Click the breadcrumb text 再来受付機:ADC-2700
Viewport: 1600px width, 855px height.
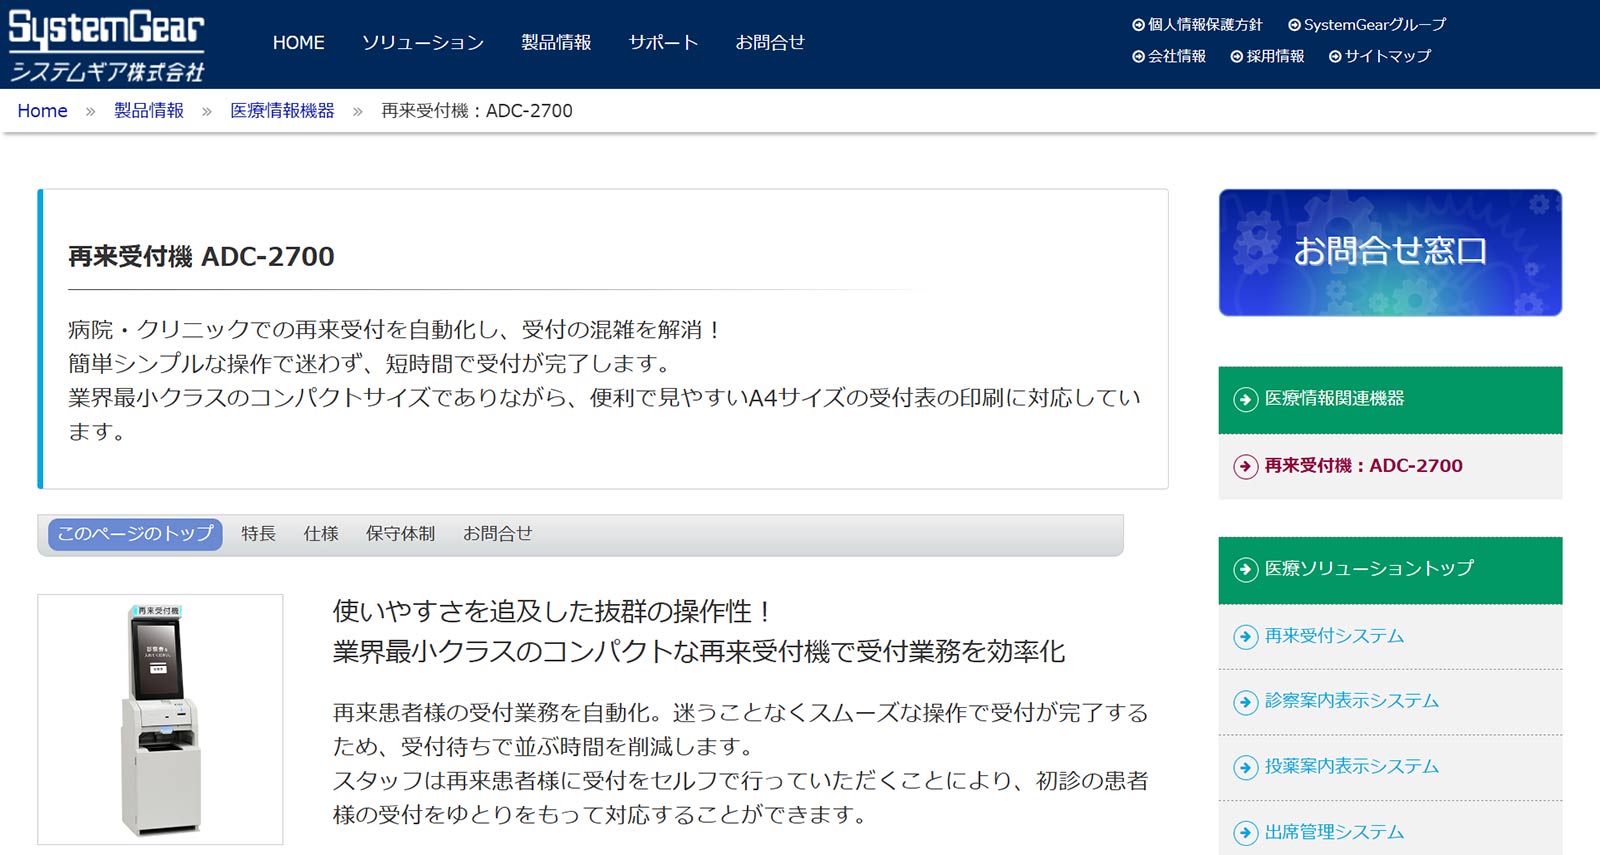(x=477, y=111)
